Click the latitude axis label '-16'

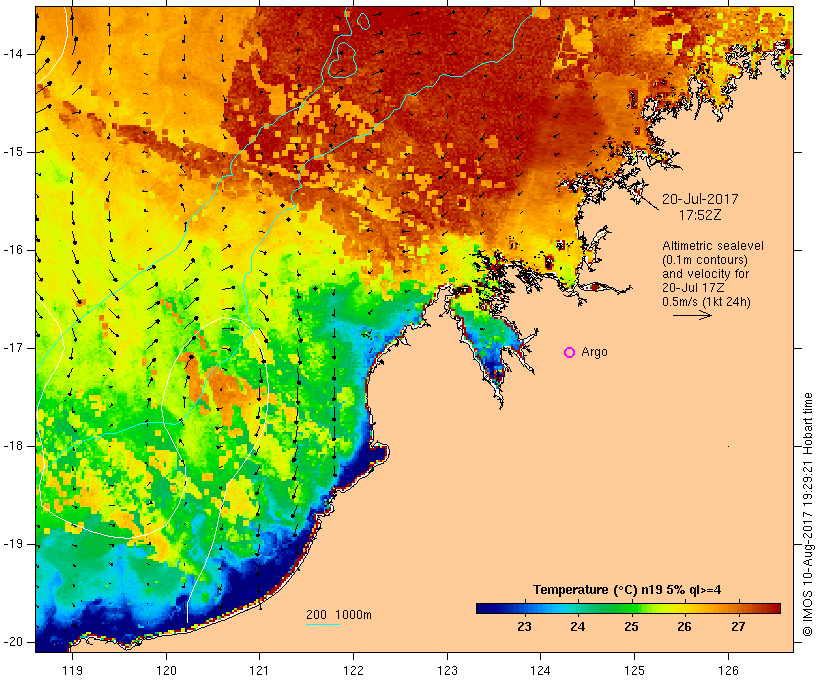tap(13, 250)
